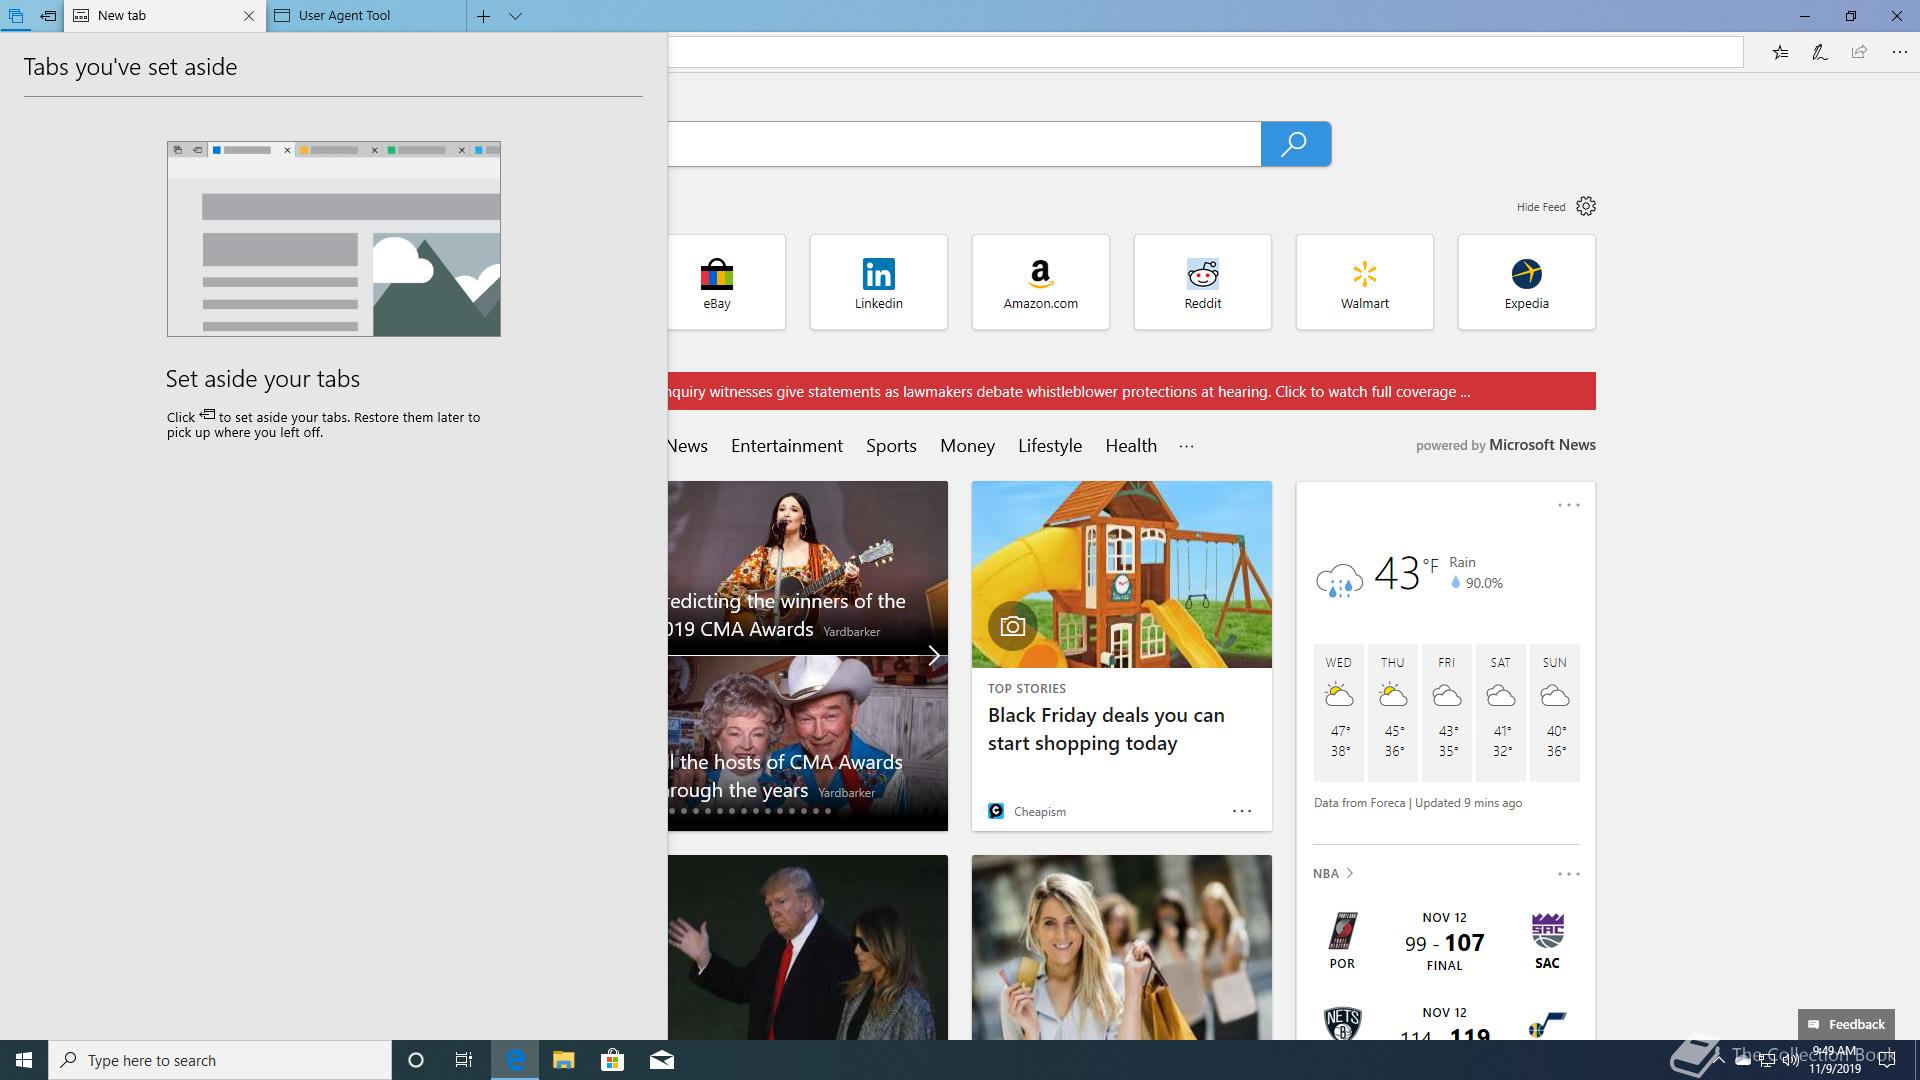Select the News feed category
The image size is (1920, 1080).
coord(688,446)
